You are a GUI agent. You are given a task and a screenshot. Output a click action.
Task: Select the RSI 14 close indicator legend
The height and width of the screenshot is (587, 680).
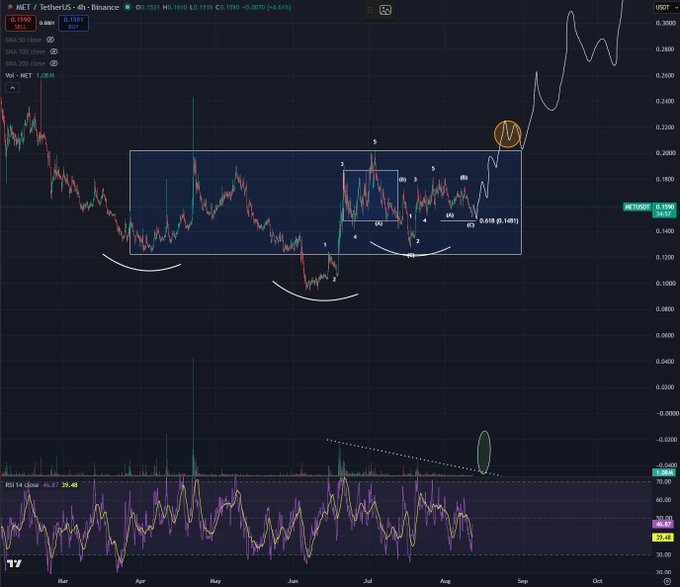[x=22, y=485]
